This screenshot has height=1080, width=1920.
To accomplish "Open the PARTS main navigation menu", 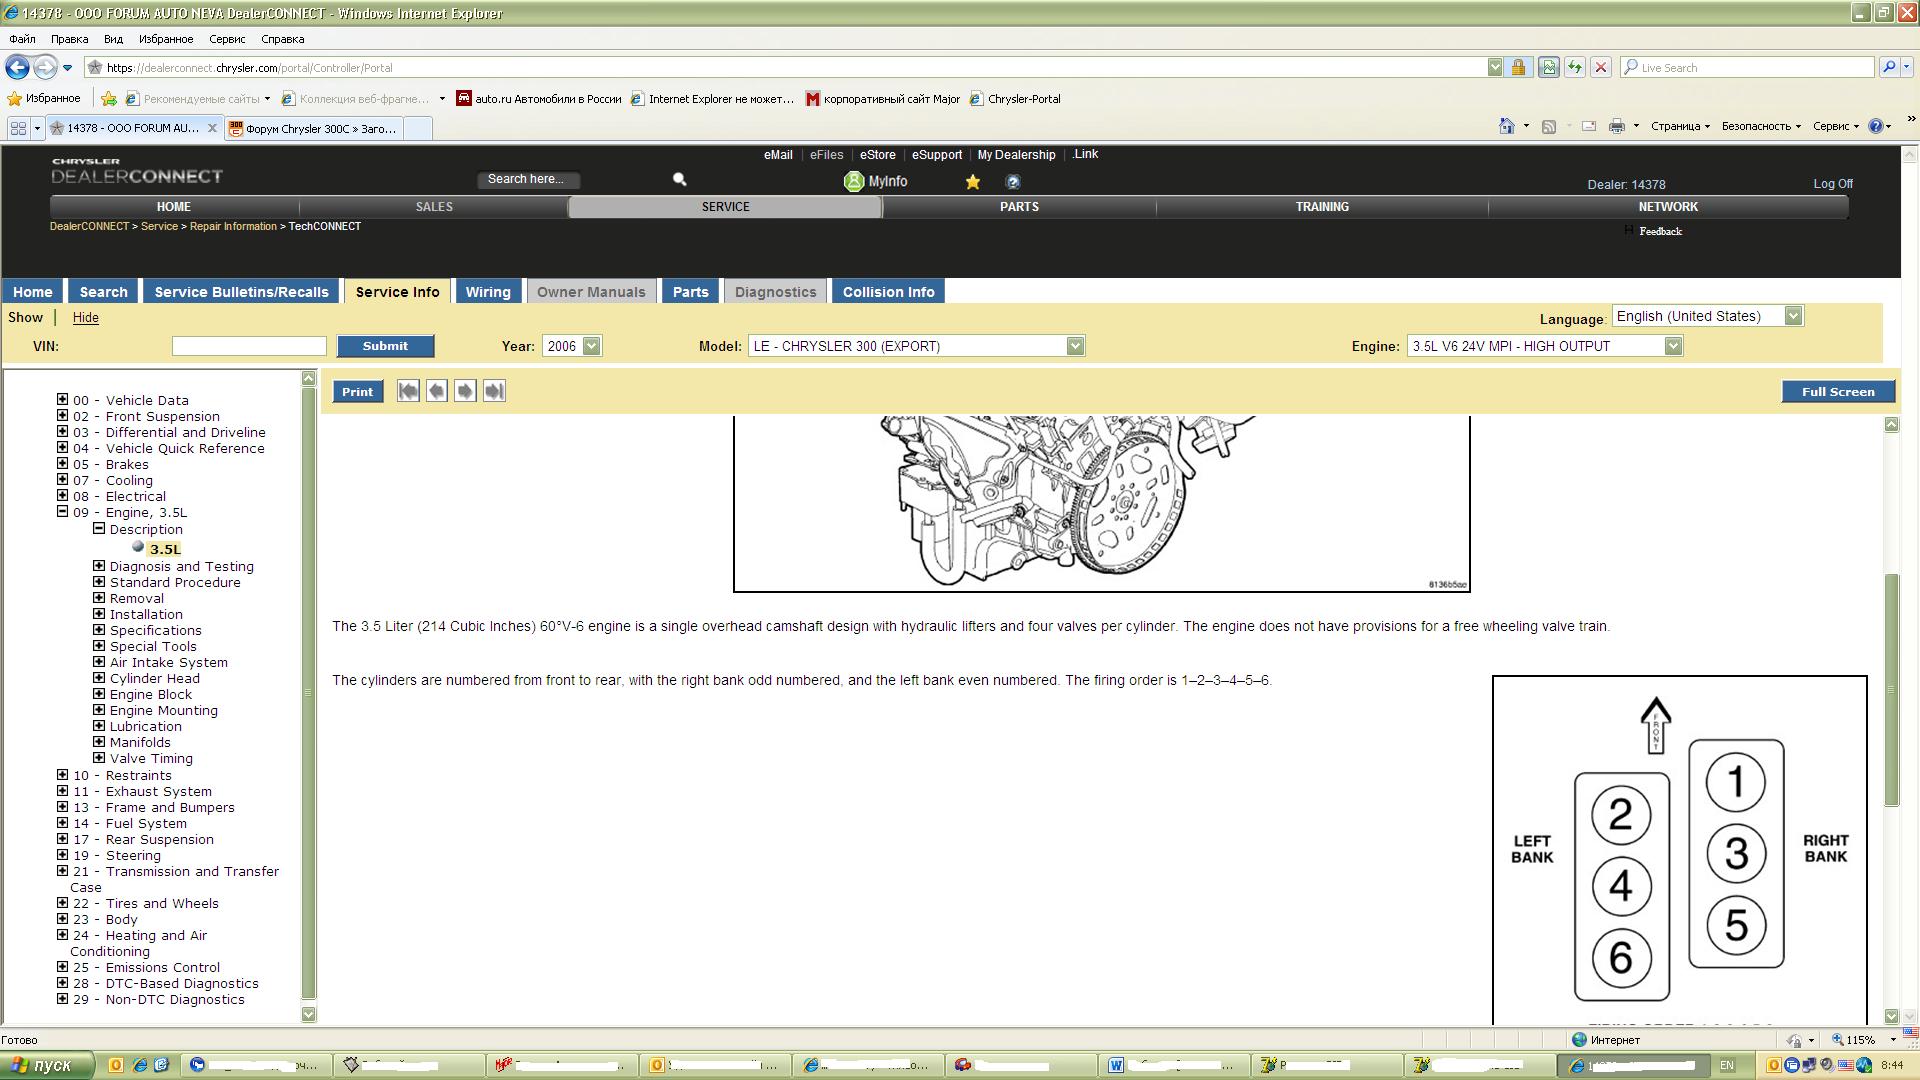I will 1019,207.
